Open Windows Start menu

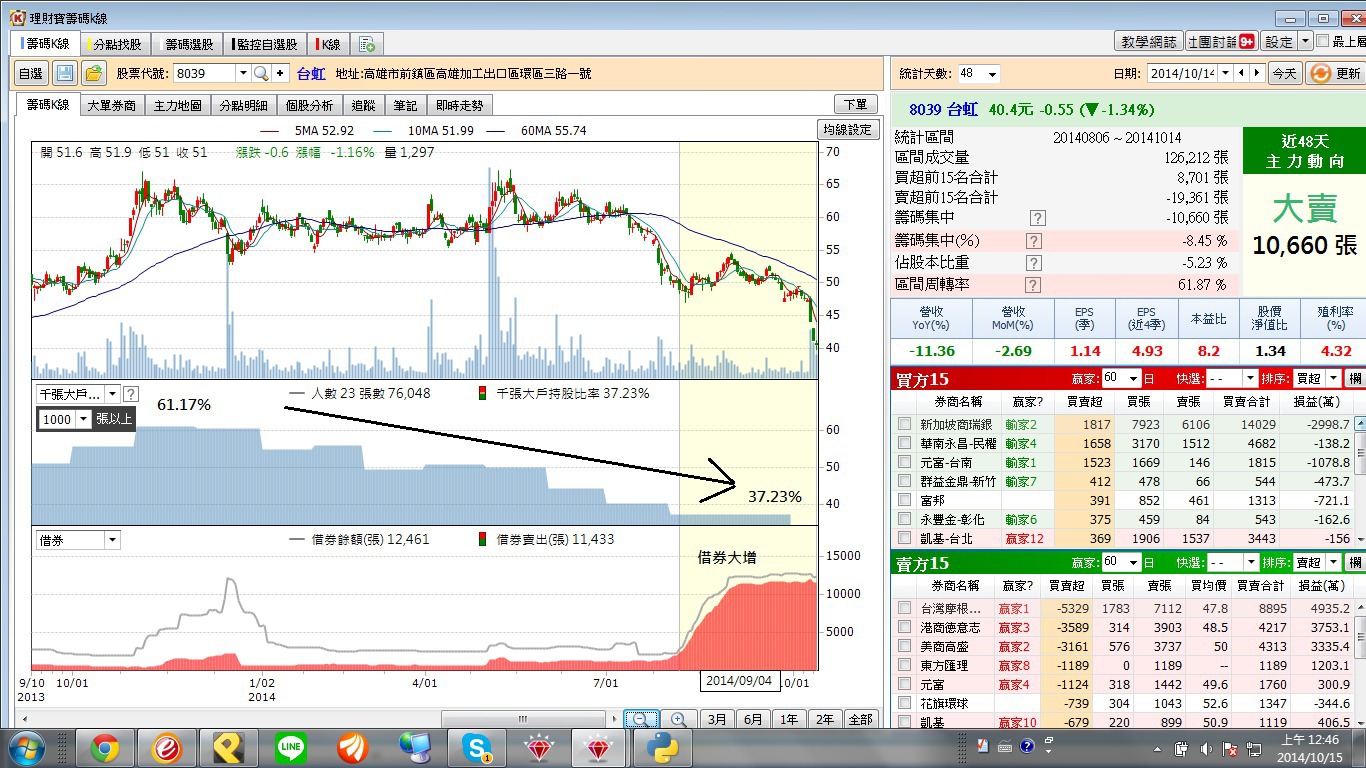click(x=25, y=748)
